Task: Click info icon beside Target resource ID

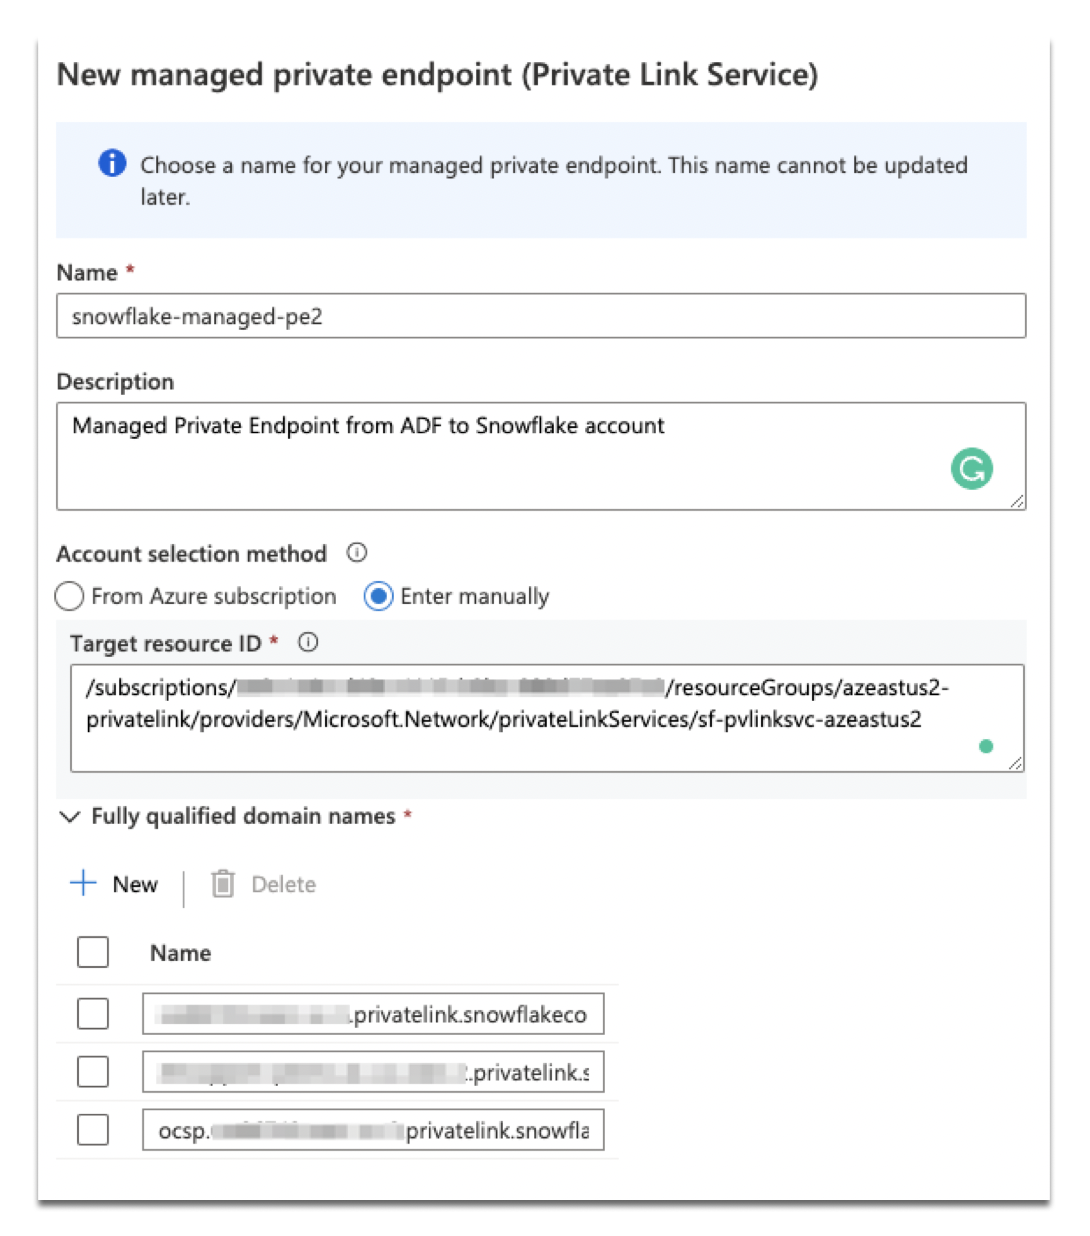Action: (308, 643)
